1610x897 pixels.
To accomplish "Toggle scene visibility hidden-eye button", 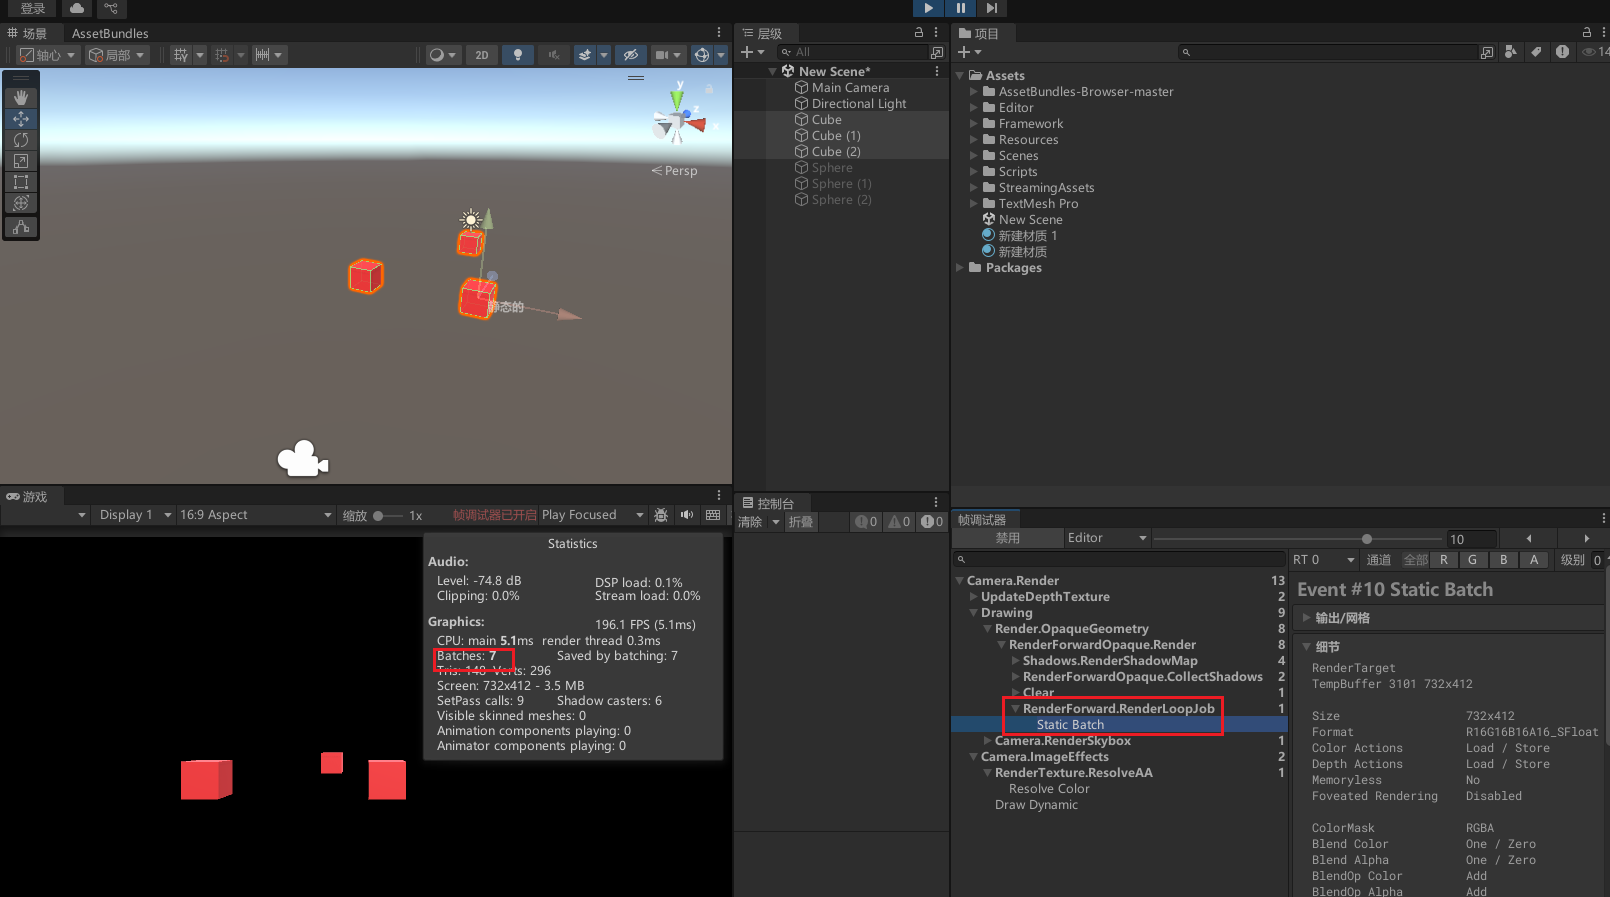I will [630, 55].
